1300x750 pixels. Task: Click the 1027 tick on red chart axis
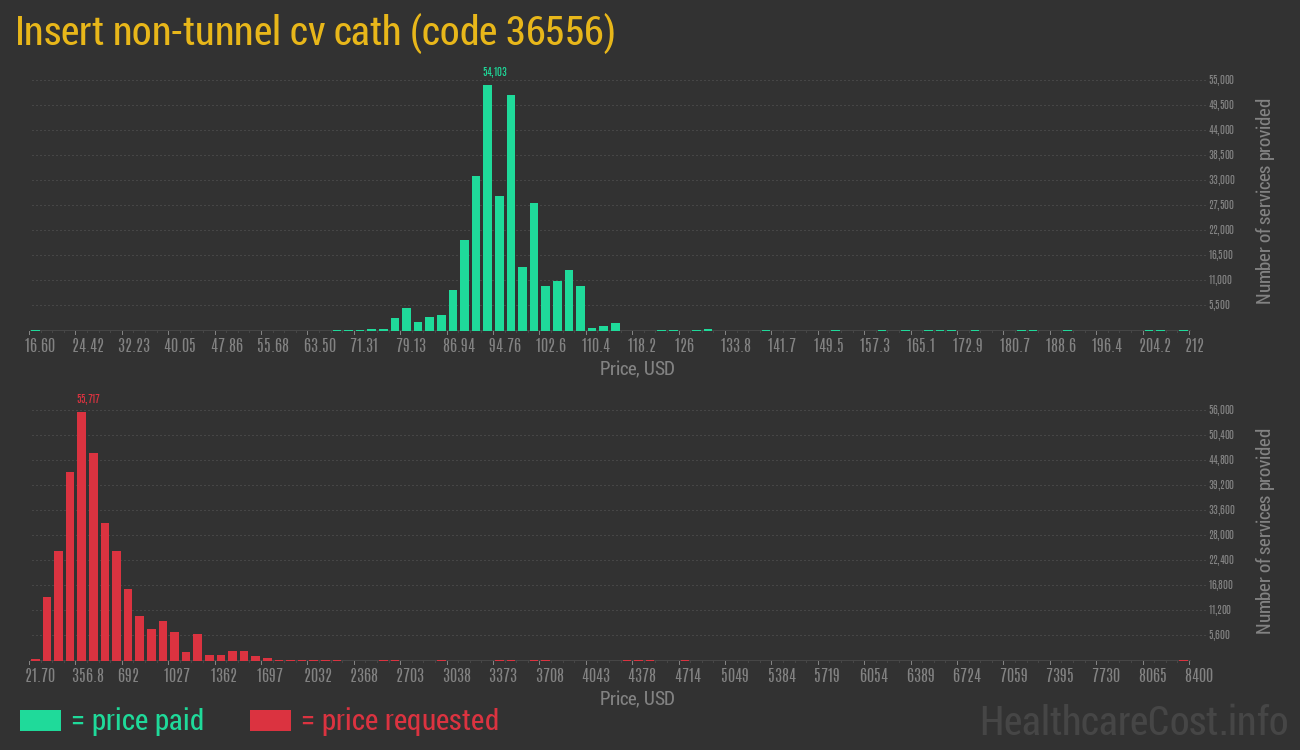(x=177, y=676)
